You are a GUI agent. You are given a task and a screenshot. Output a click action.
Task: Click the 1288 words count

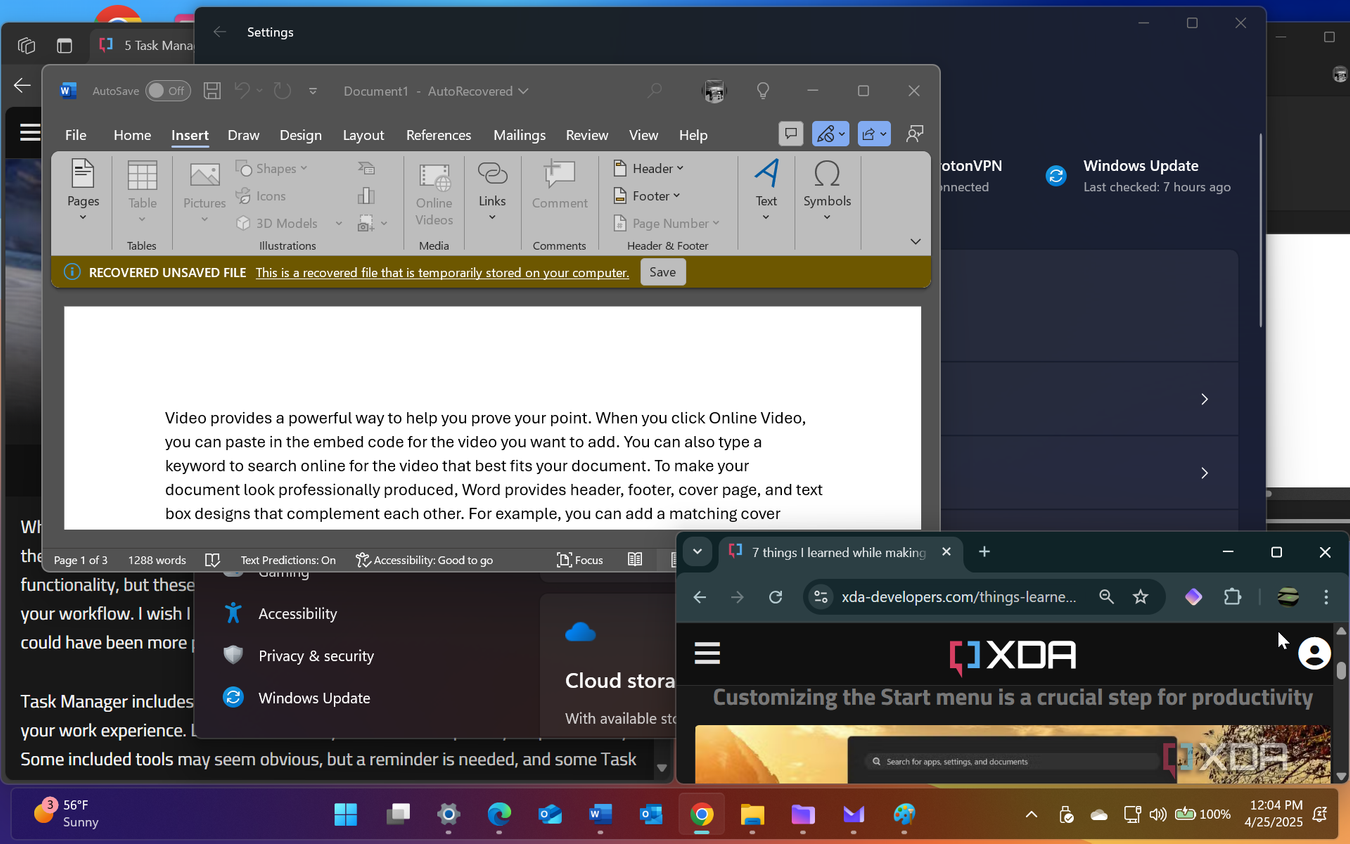click(x=157, y=560)
